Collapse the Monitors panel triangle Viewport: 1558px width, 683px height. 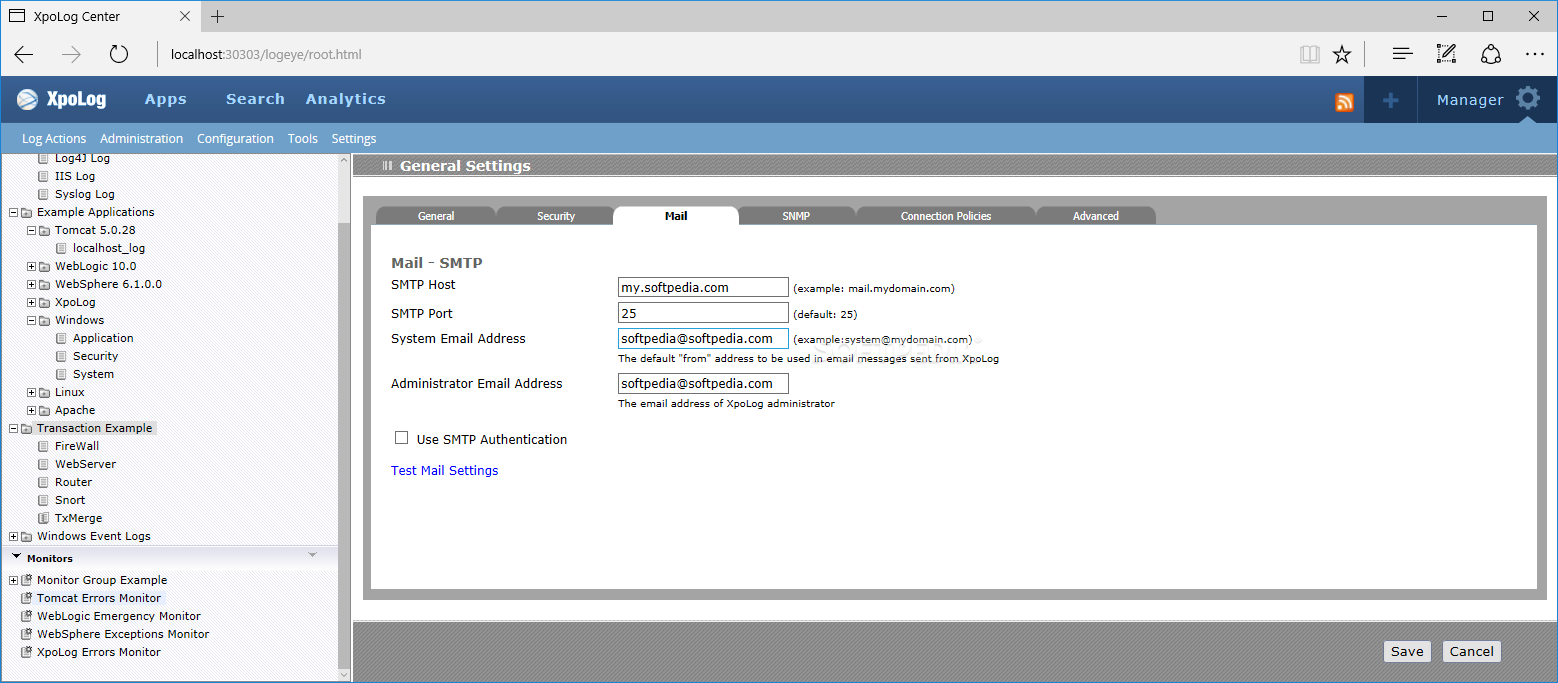tap(17, 557)
